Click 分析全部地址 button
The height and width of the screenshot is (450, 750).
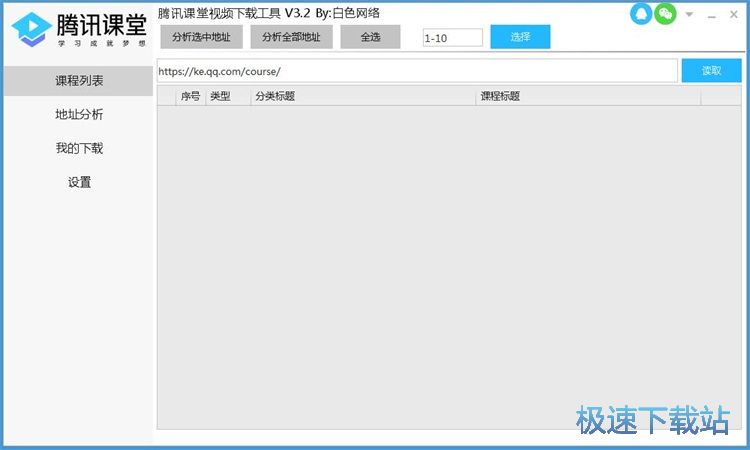[x=291, y=37]
